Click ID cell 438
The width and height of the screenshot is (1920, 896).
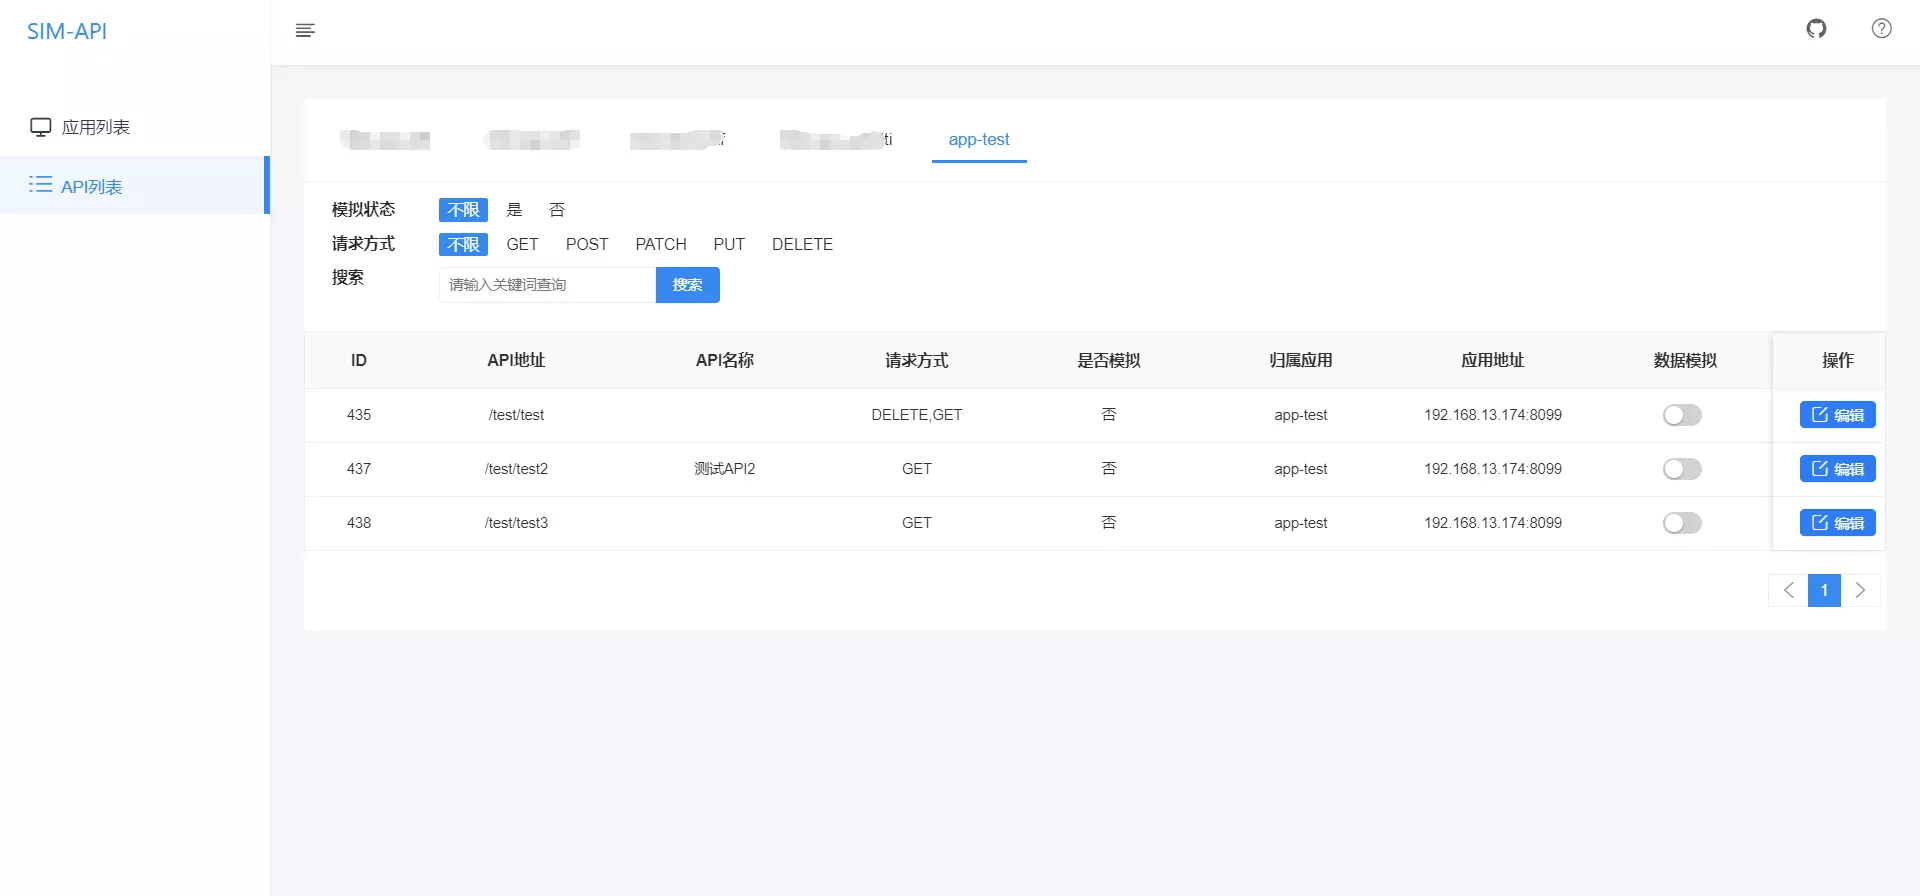point(359,523)
